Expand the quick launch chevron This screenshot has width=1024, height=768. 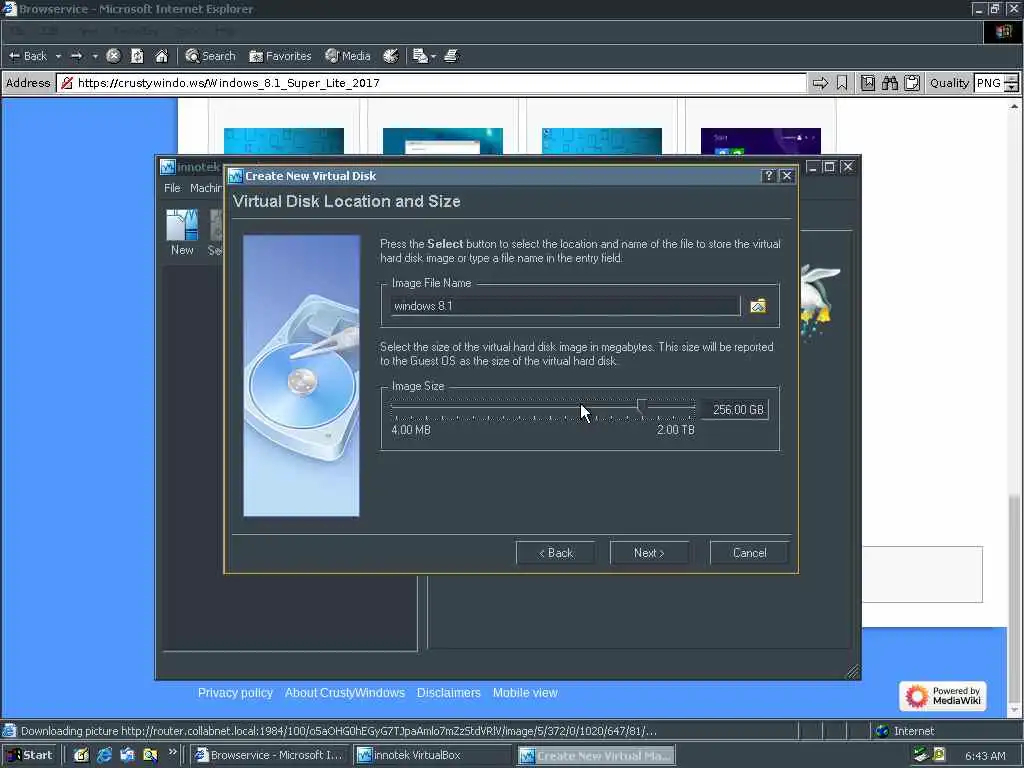(172, 752)
